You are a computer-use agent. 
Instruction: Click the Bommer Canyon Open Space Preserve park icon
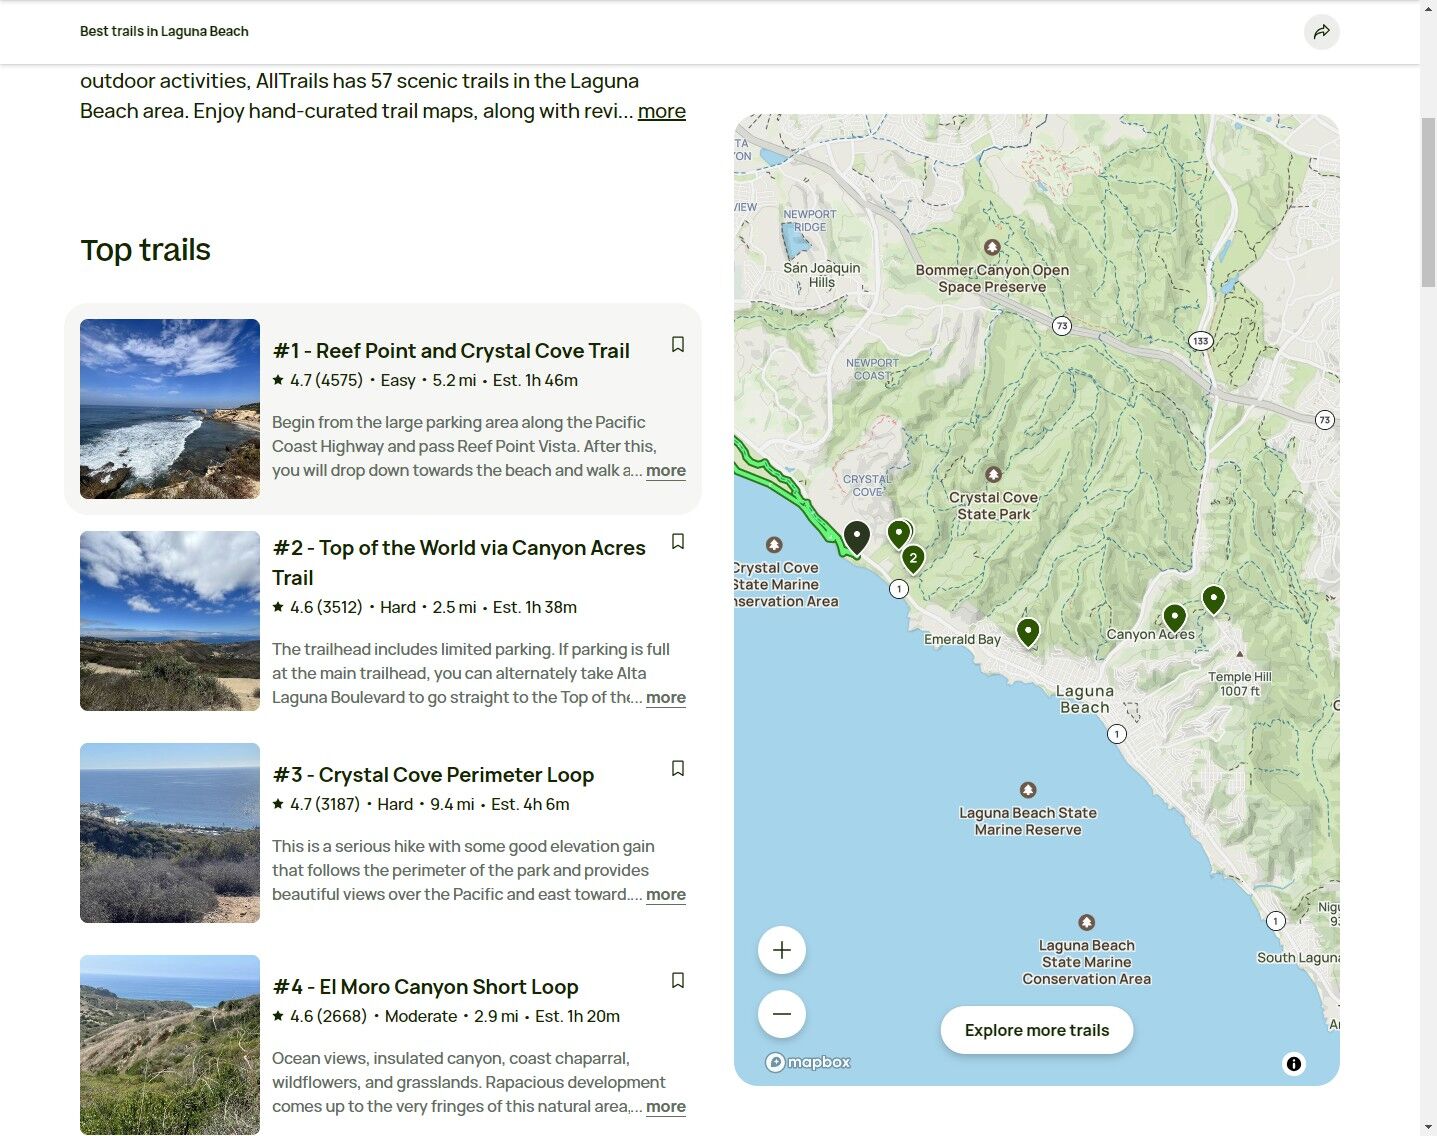[x=992, y=247]
